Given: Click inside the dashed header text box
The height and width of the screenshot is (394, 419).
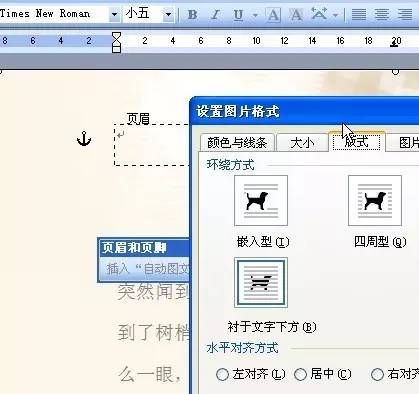Looking at the screenshot, I should 152,145.
